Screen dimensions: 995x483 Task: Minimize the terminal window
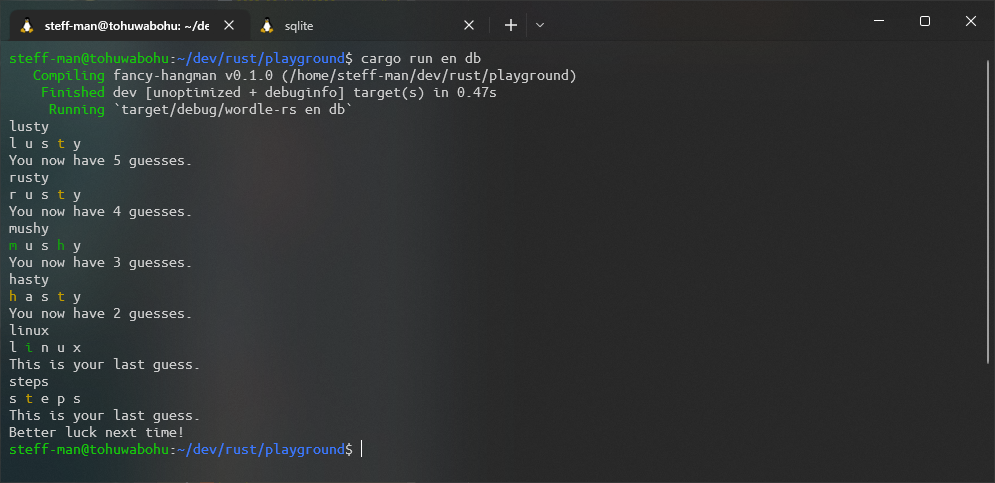(x=878, y=21)
